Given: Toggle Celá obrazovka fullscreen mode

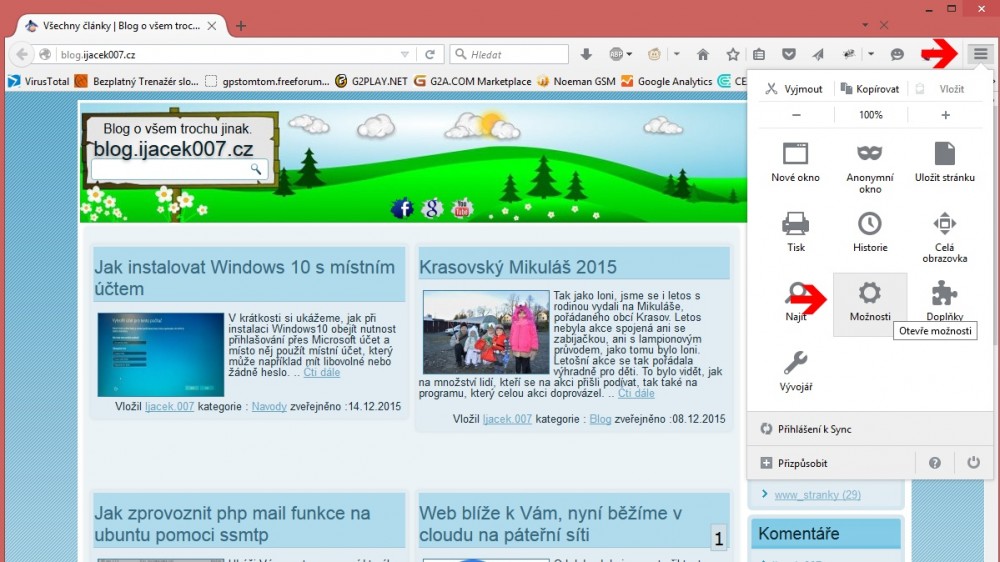Looking at the screenshot, I should (x=944, y=224).
